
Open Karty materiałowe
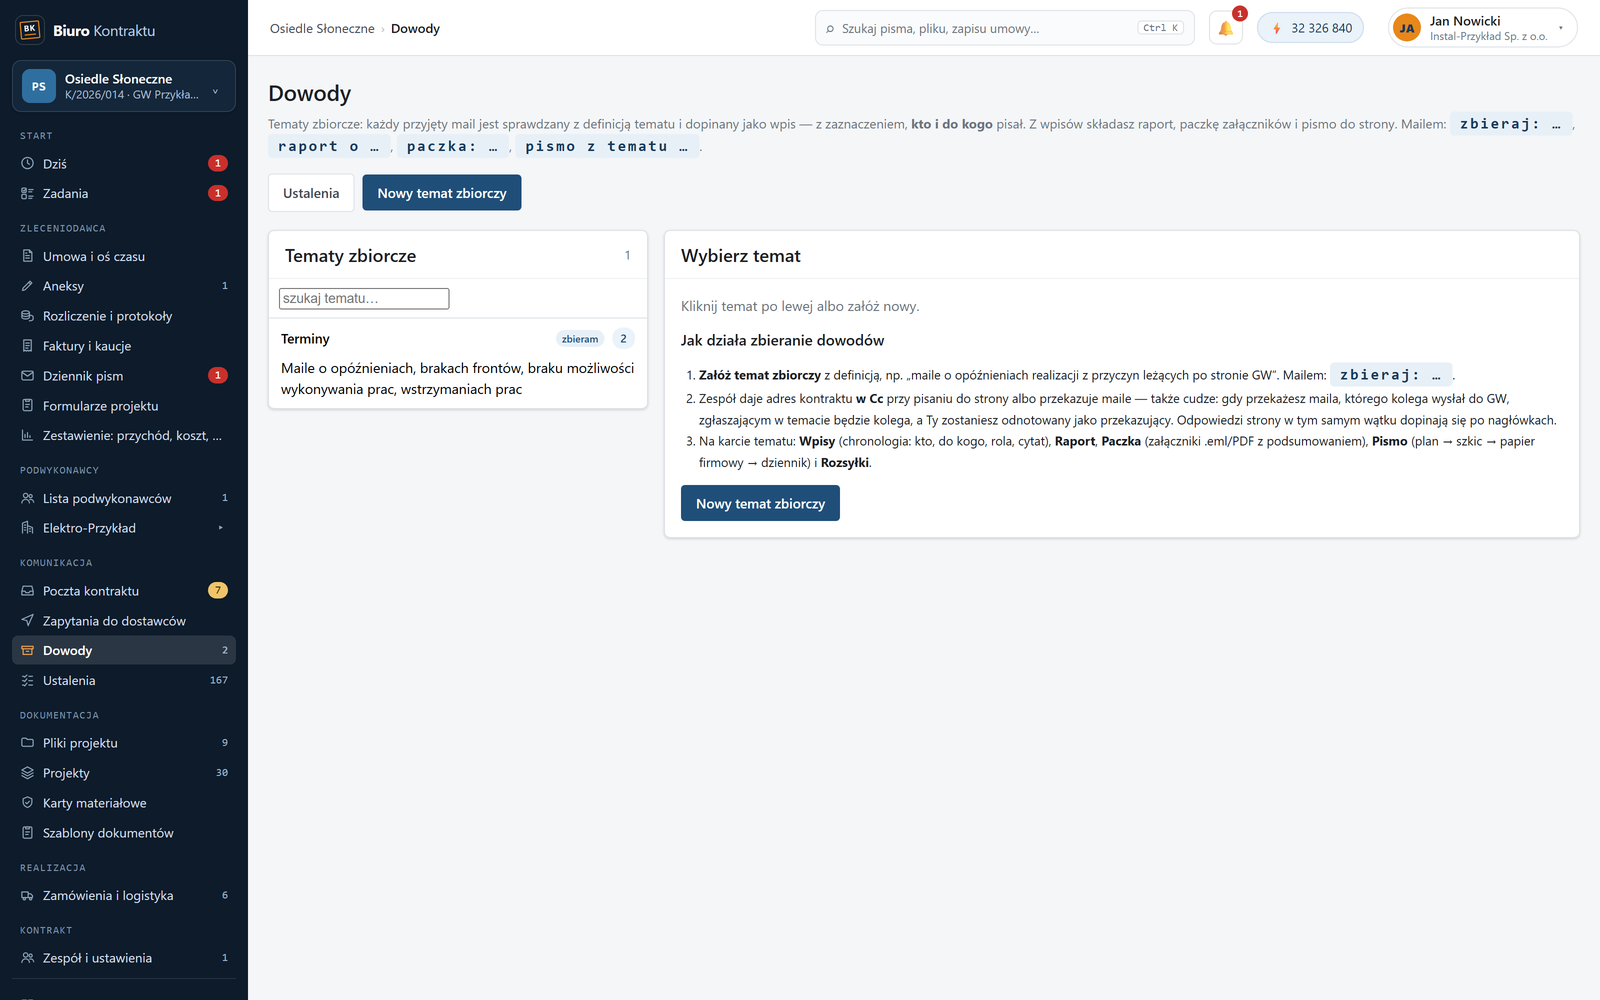pyautogui.click(x=124, y=803)
